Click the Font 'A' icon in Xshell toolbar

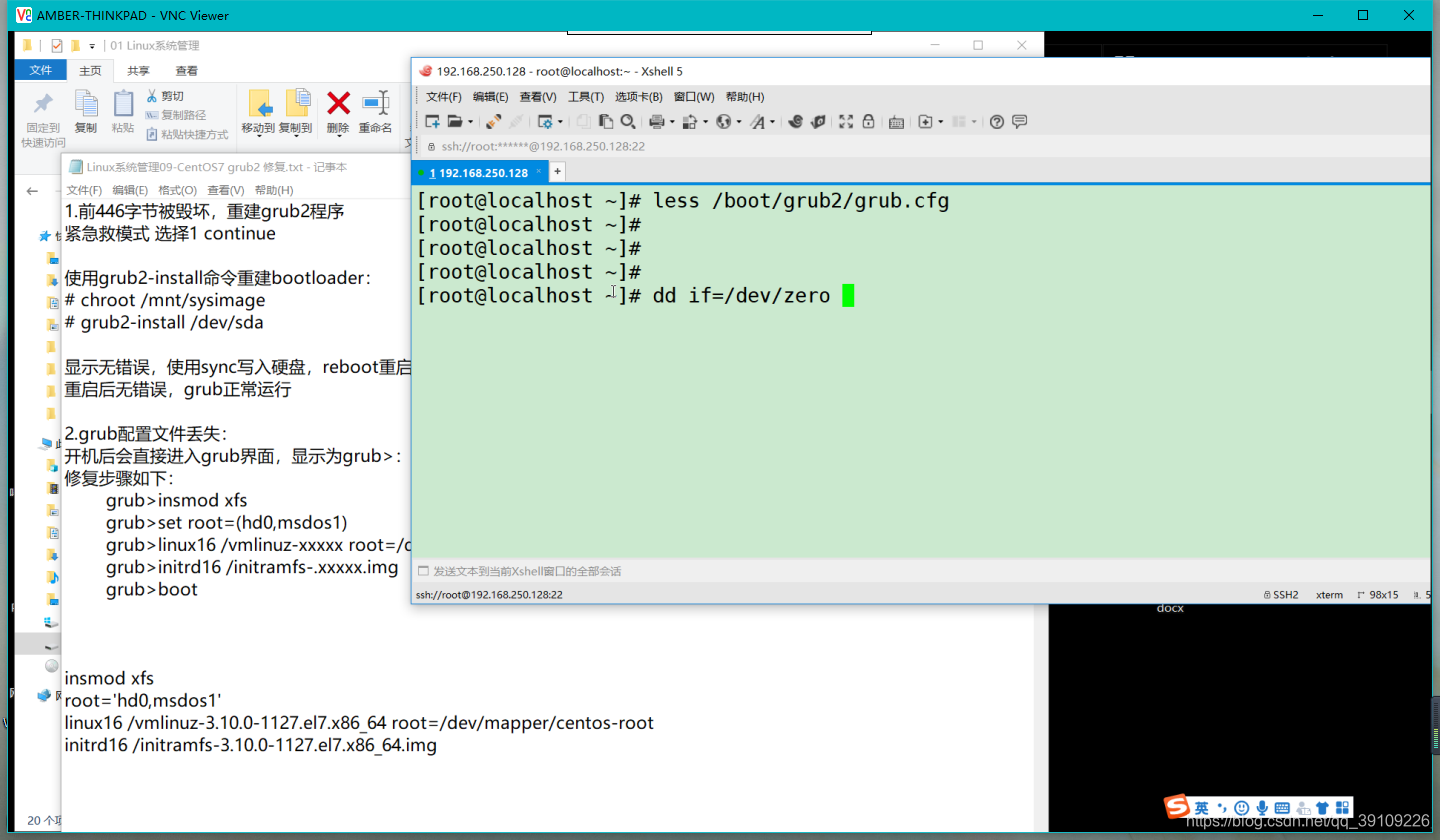point(757,122)
